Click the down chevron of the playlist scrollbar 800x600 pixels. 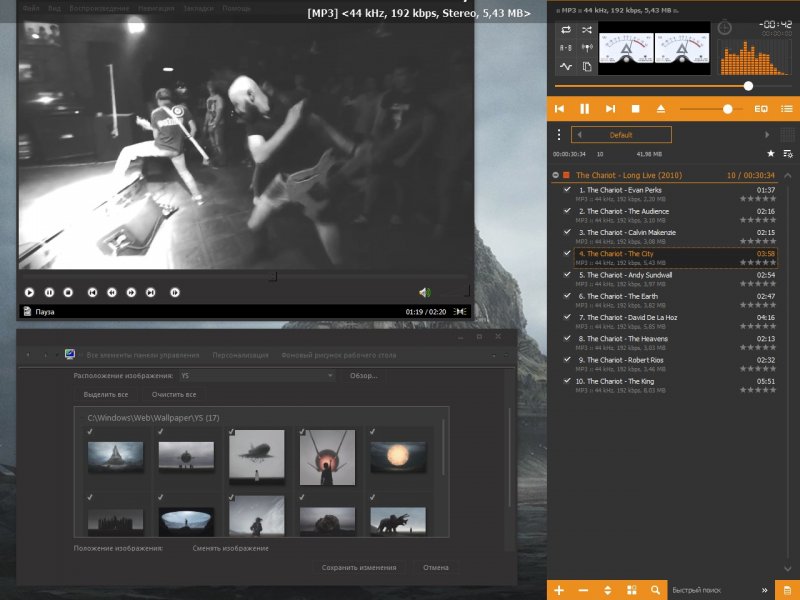coord(788,569)
